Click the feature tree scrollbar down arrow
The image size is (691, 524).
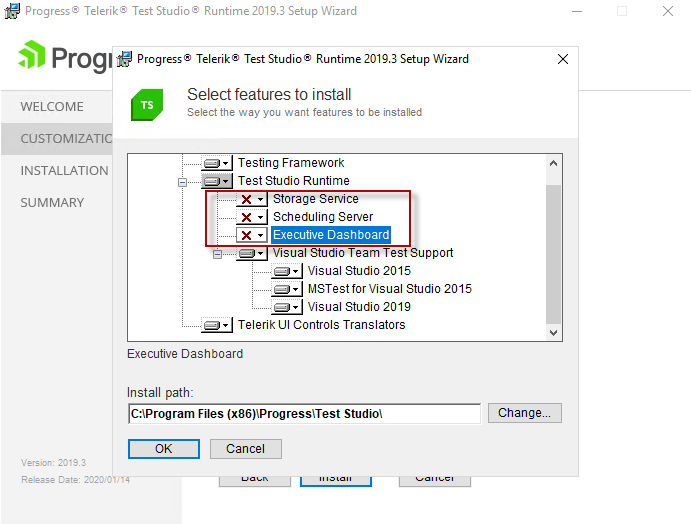point(554,333)
